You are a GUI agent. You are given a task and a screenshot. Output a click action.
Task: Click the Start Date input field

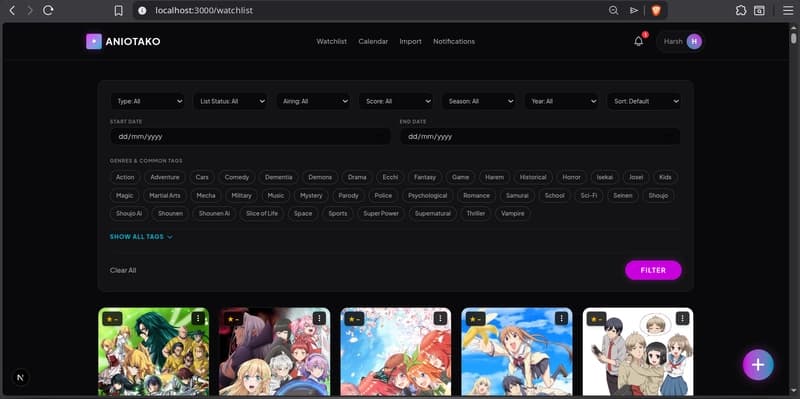[x=250, y=137]
